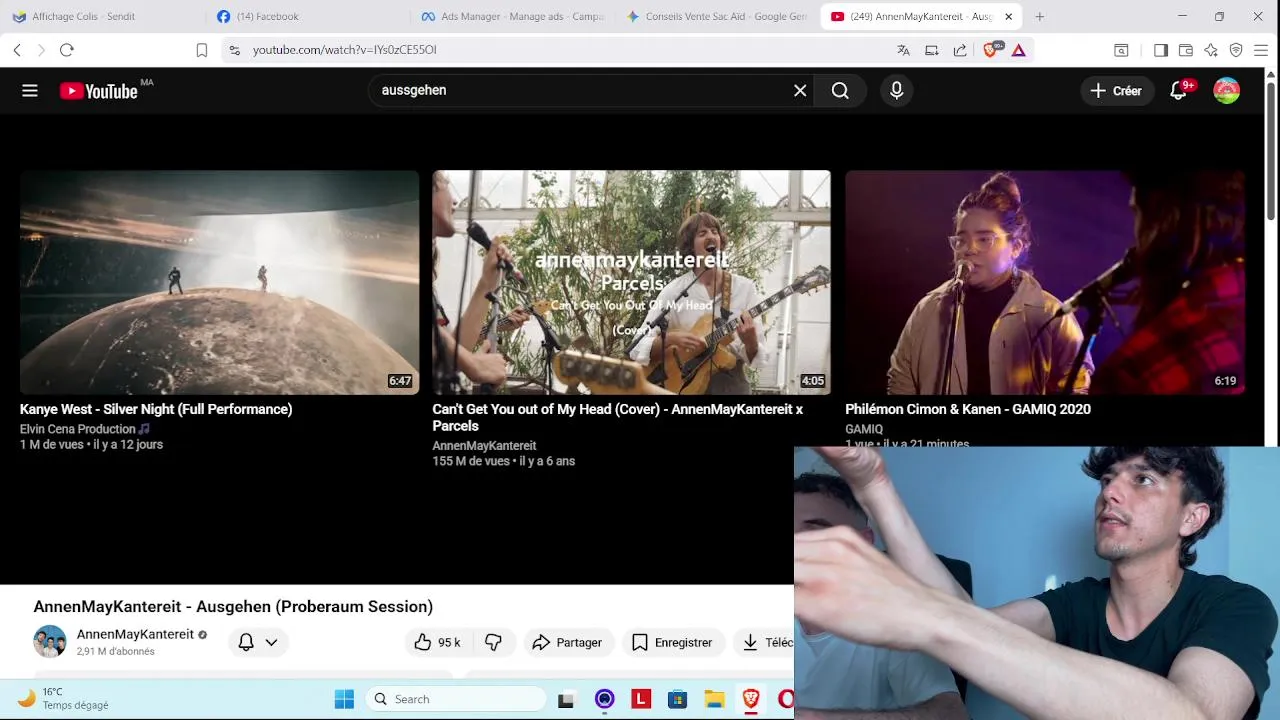Click the taskbar Search box
This screenshot has height=720, width=1280.
coord(456,699)
